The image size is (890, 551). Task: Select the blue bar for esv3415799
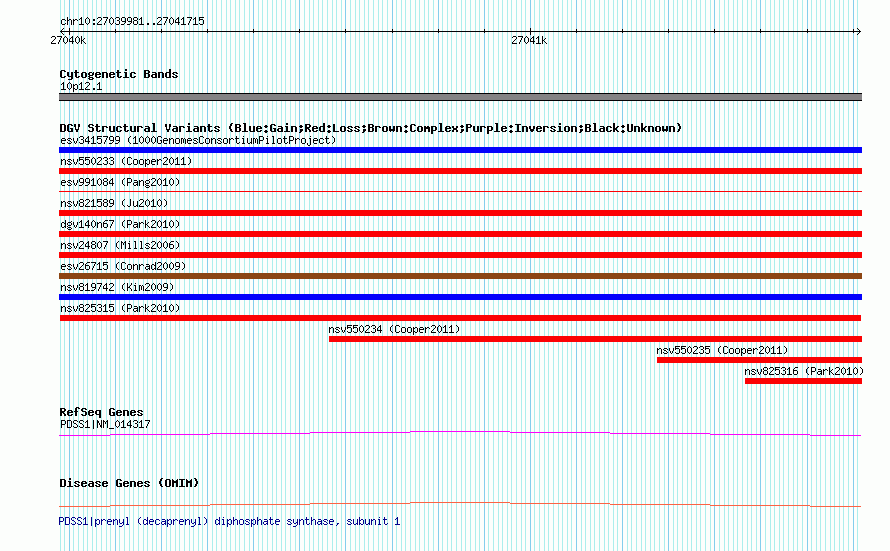460,150
